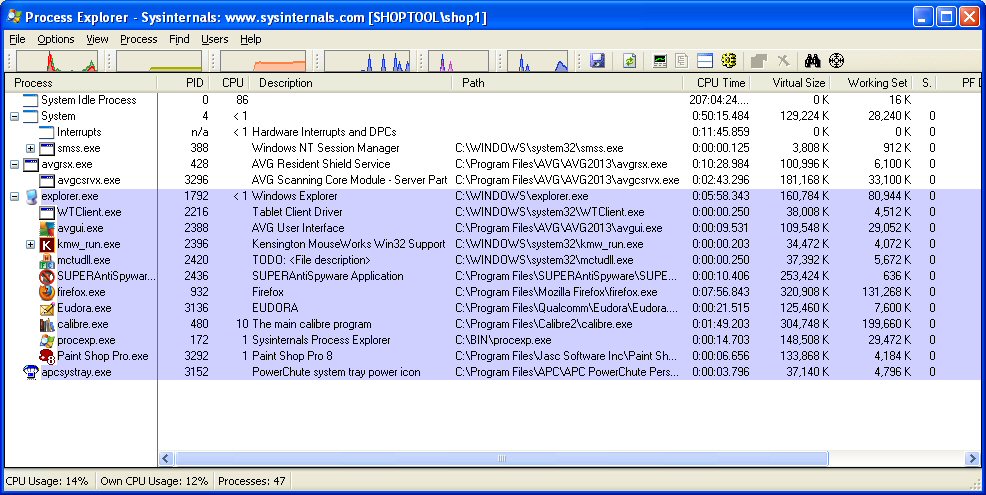Click the pink and blue network history graph
Screen dimensions: 986x495
[458, 61]
